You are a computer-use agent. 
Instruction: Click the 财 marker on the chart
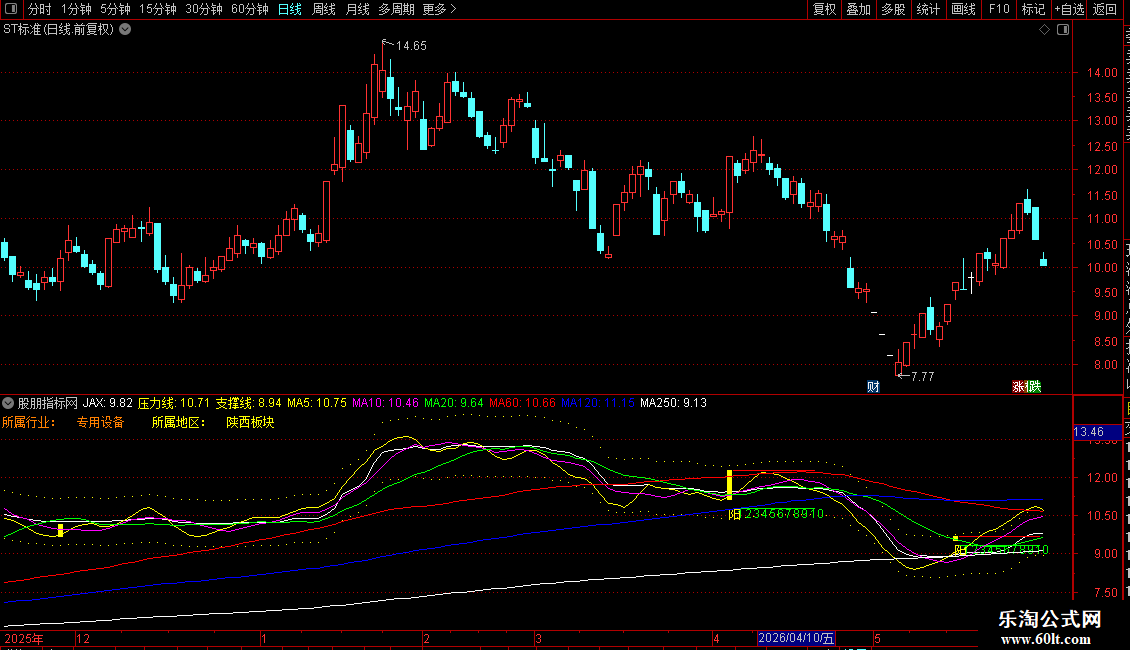[873, 387]
